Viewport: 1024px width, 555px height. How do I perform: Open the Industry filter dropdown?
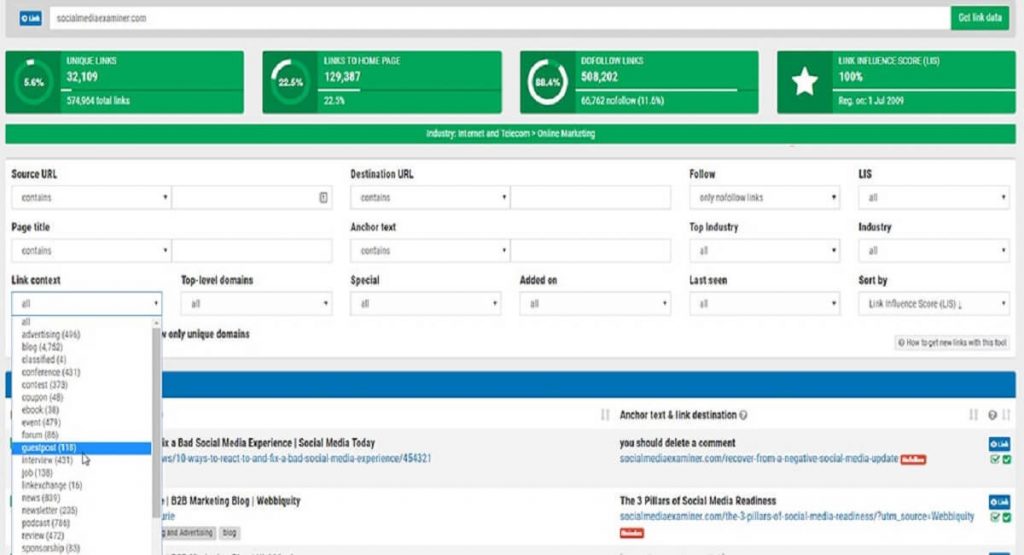click(x=934, y=251)
